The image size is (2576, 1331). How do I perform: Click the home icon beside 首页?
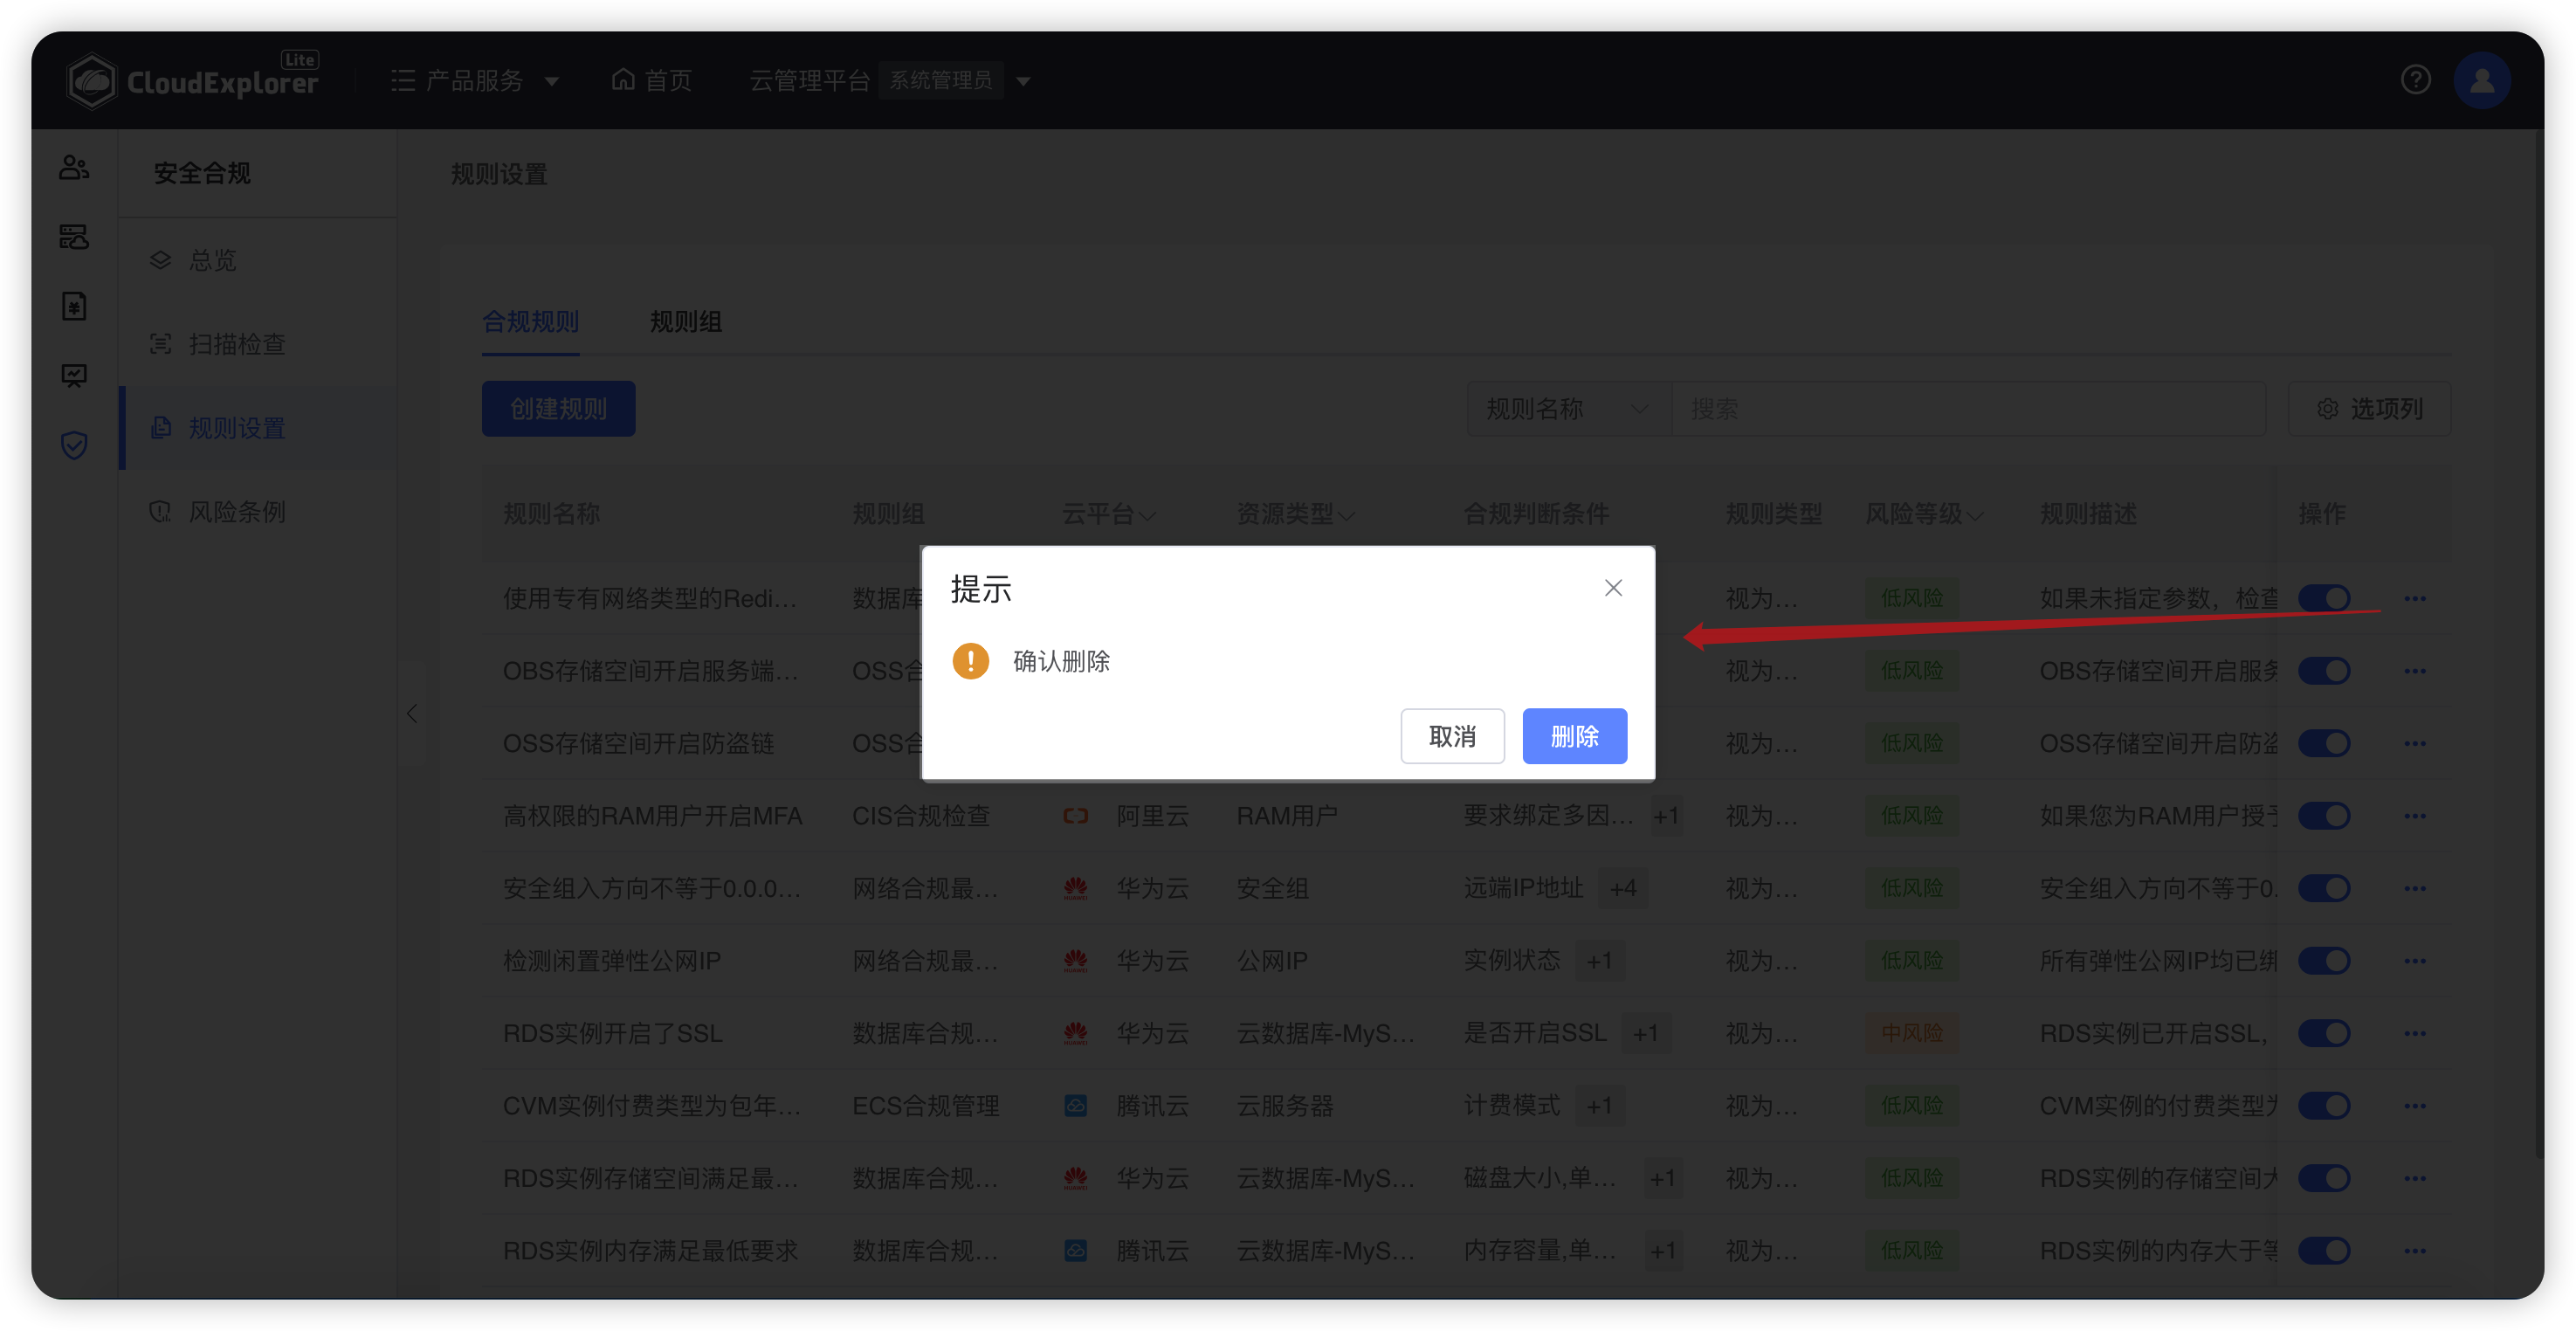point(622,79)
